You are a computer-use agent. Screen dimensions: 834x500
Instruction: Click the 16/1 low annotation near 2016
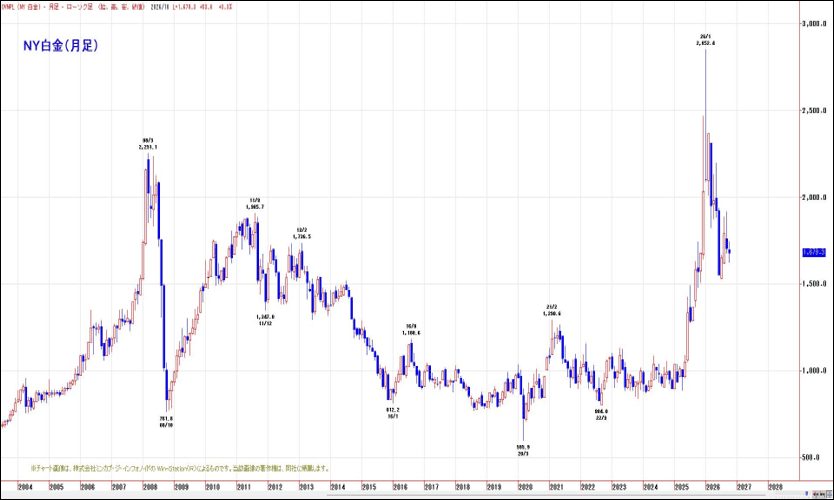click(393, 413)
